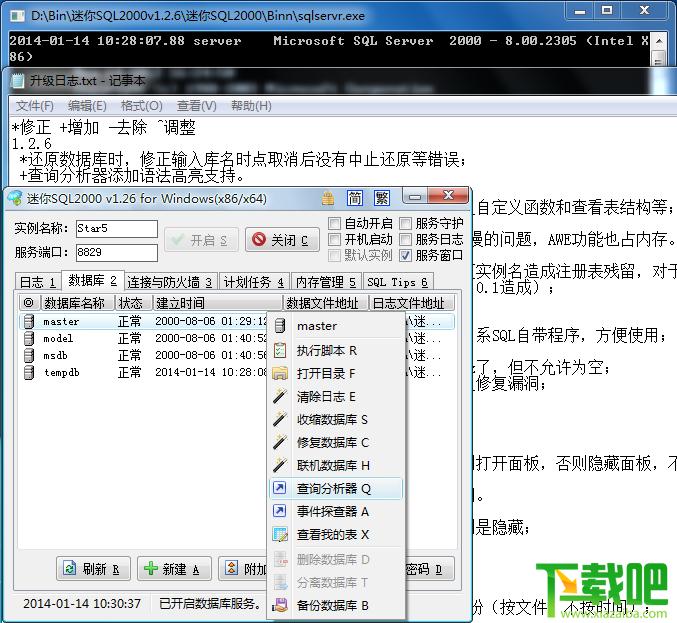The height and width of the screenshot is (623, 677).
Task: Open the 连接与防火墙 3 tab
Action: [x=171, y=282]
